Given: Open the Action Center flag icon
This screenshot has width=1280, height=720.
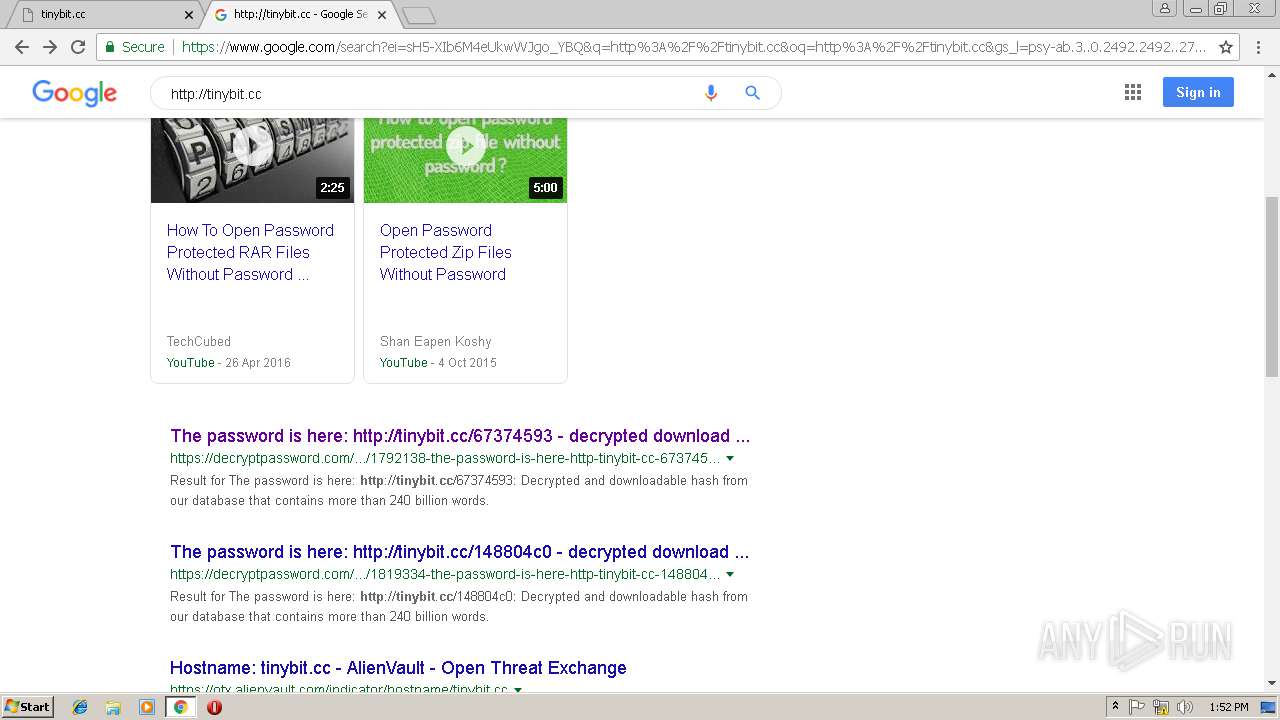Looking at the screenshot, I should (1137, 707).
